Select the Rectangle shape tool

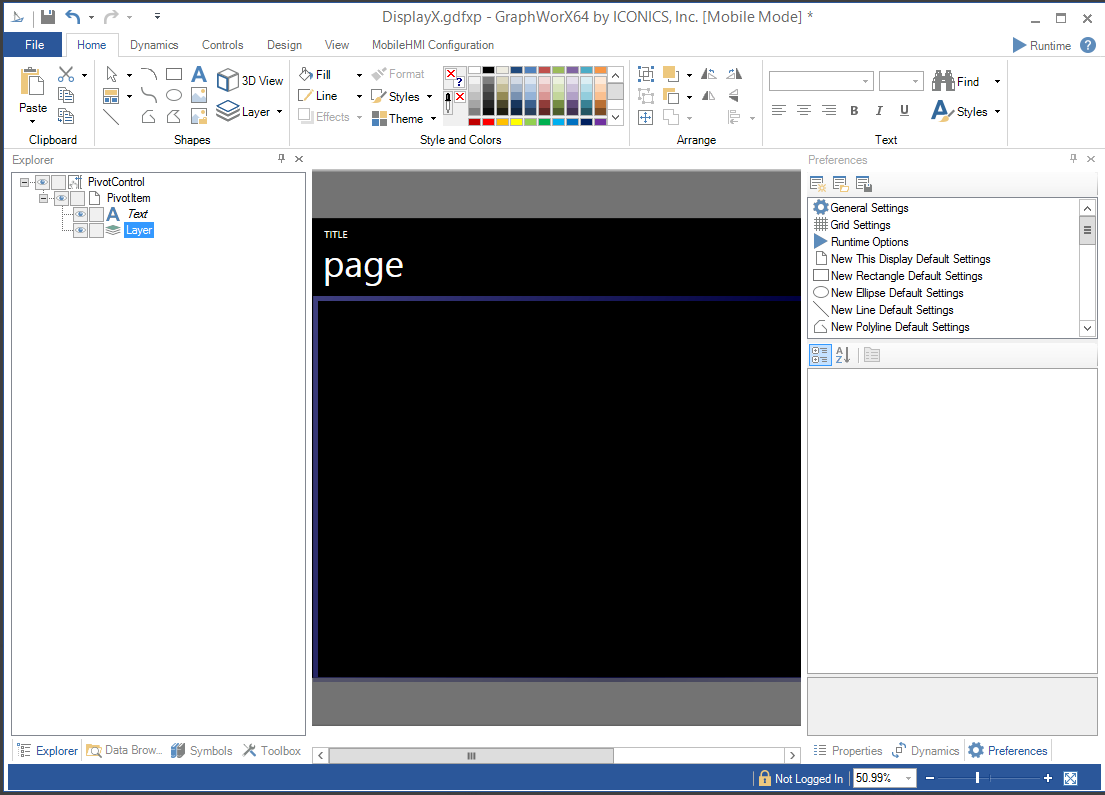click(174, 74)
